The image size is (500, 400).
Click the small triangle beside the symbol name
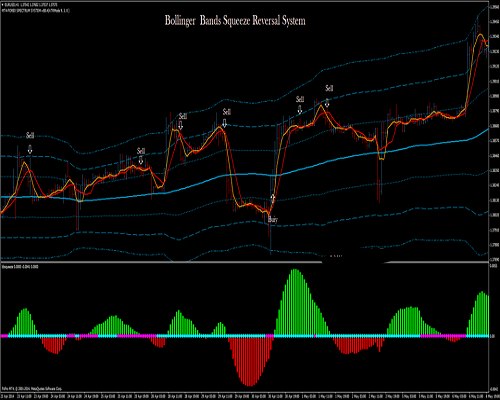pyautogui.click(x=3, y=5)
